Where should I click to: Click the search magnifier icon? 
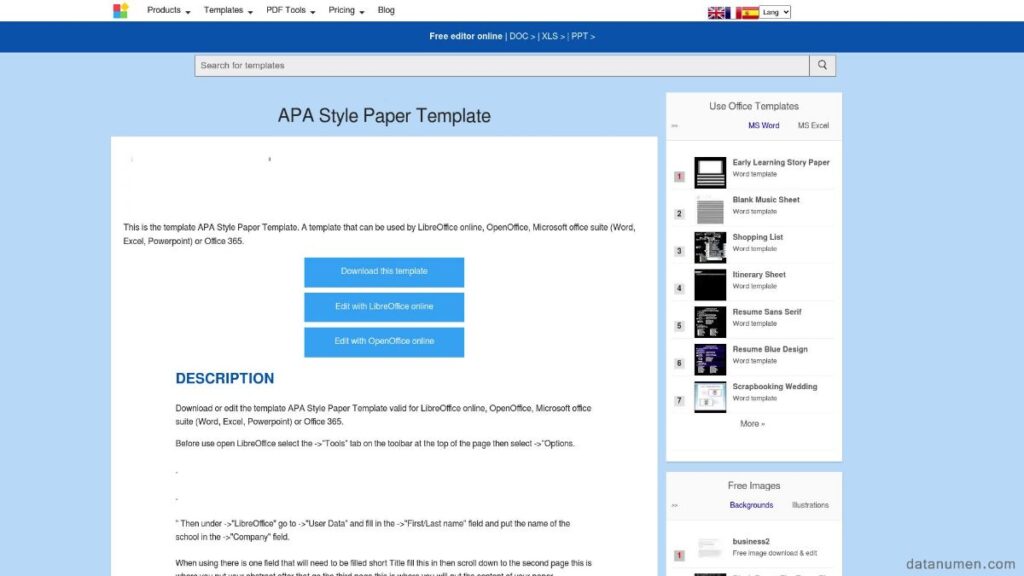pyautogui.click(x=822, y=64)
